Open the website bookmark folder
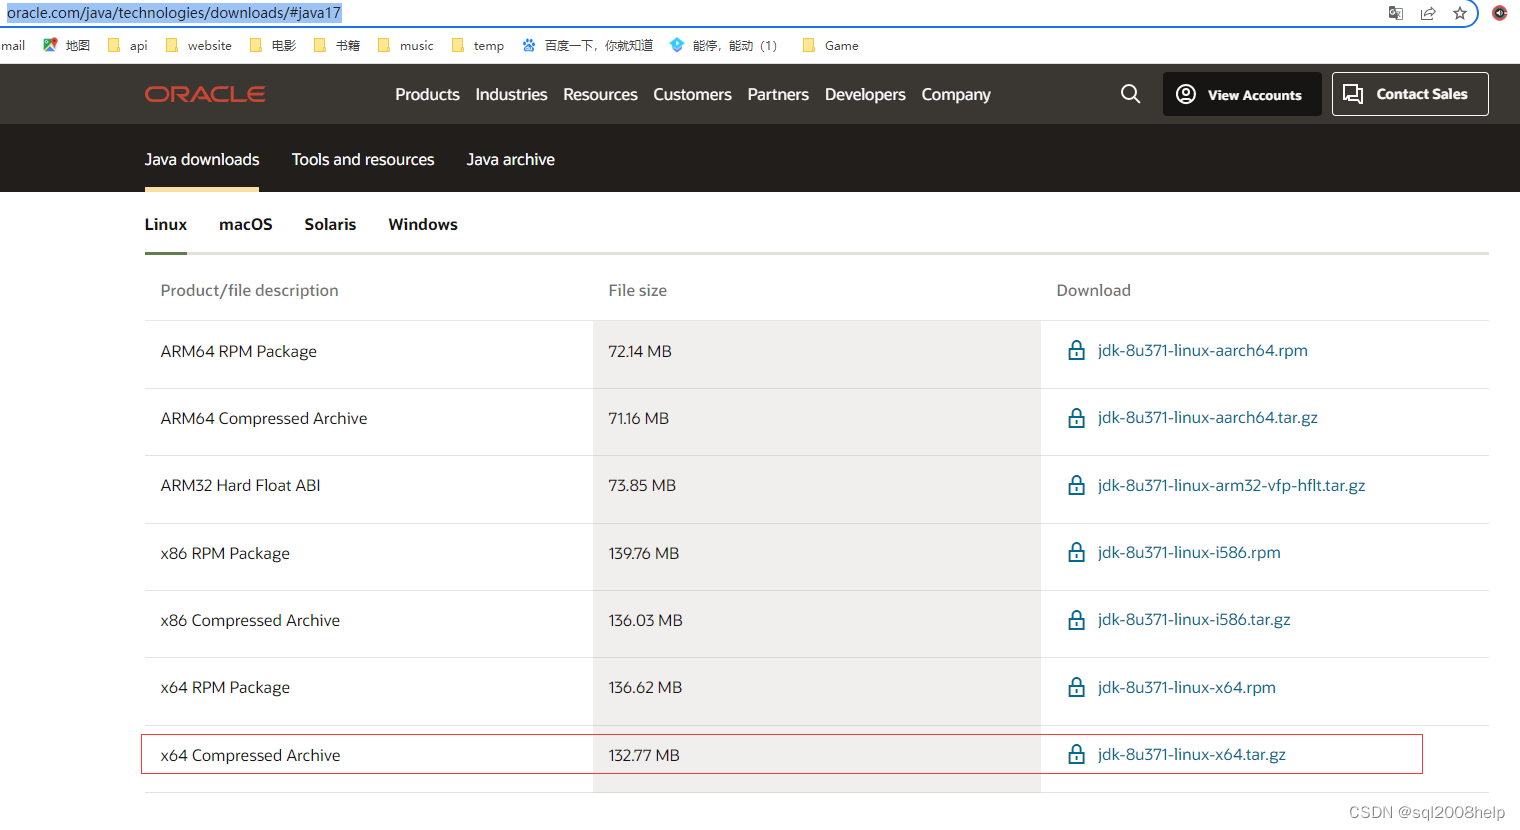Viewport: 1520px width, 830px height. point(198,45)
